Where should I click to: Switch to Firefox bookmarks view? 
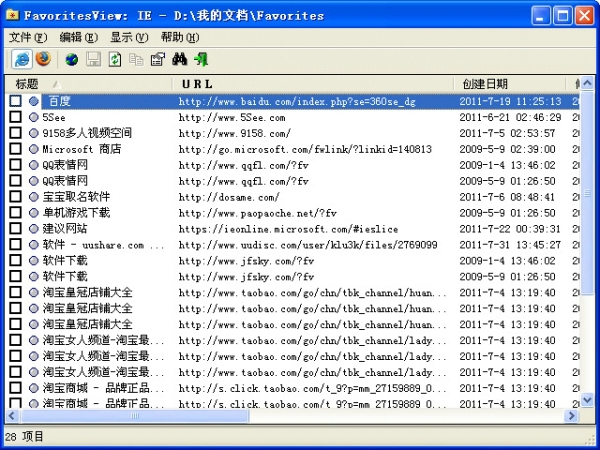(42, 59)
